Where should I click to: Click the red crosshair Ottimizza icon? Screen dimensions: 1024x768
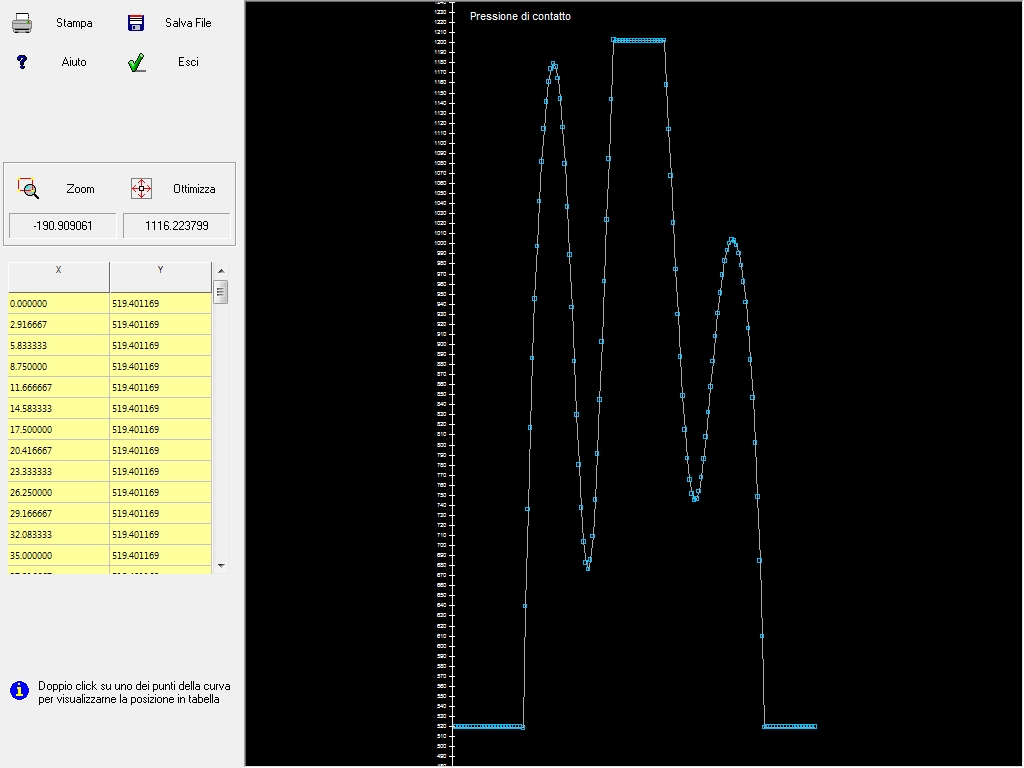pos(141,188)
